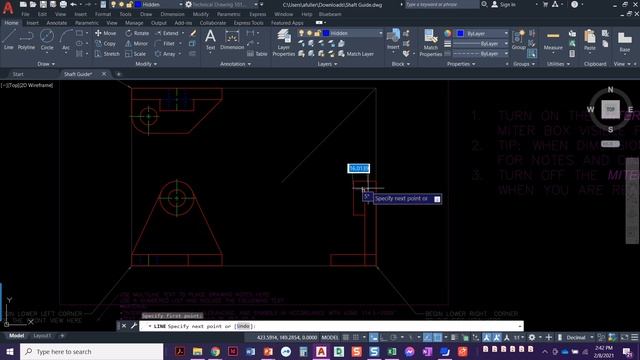Click the Base view tool
The width and height of the screenshot is (640, 360).
624,41
